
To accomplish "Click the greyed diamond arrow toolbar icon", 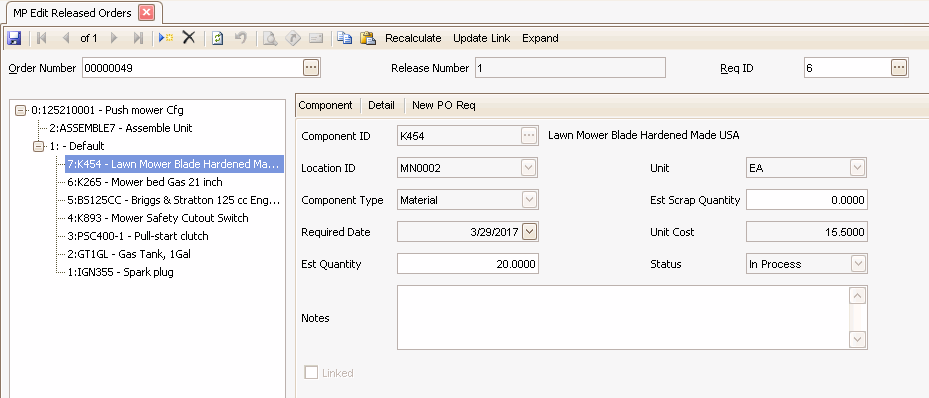I will click(x=293, y=38).
